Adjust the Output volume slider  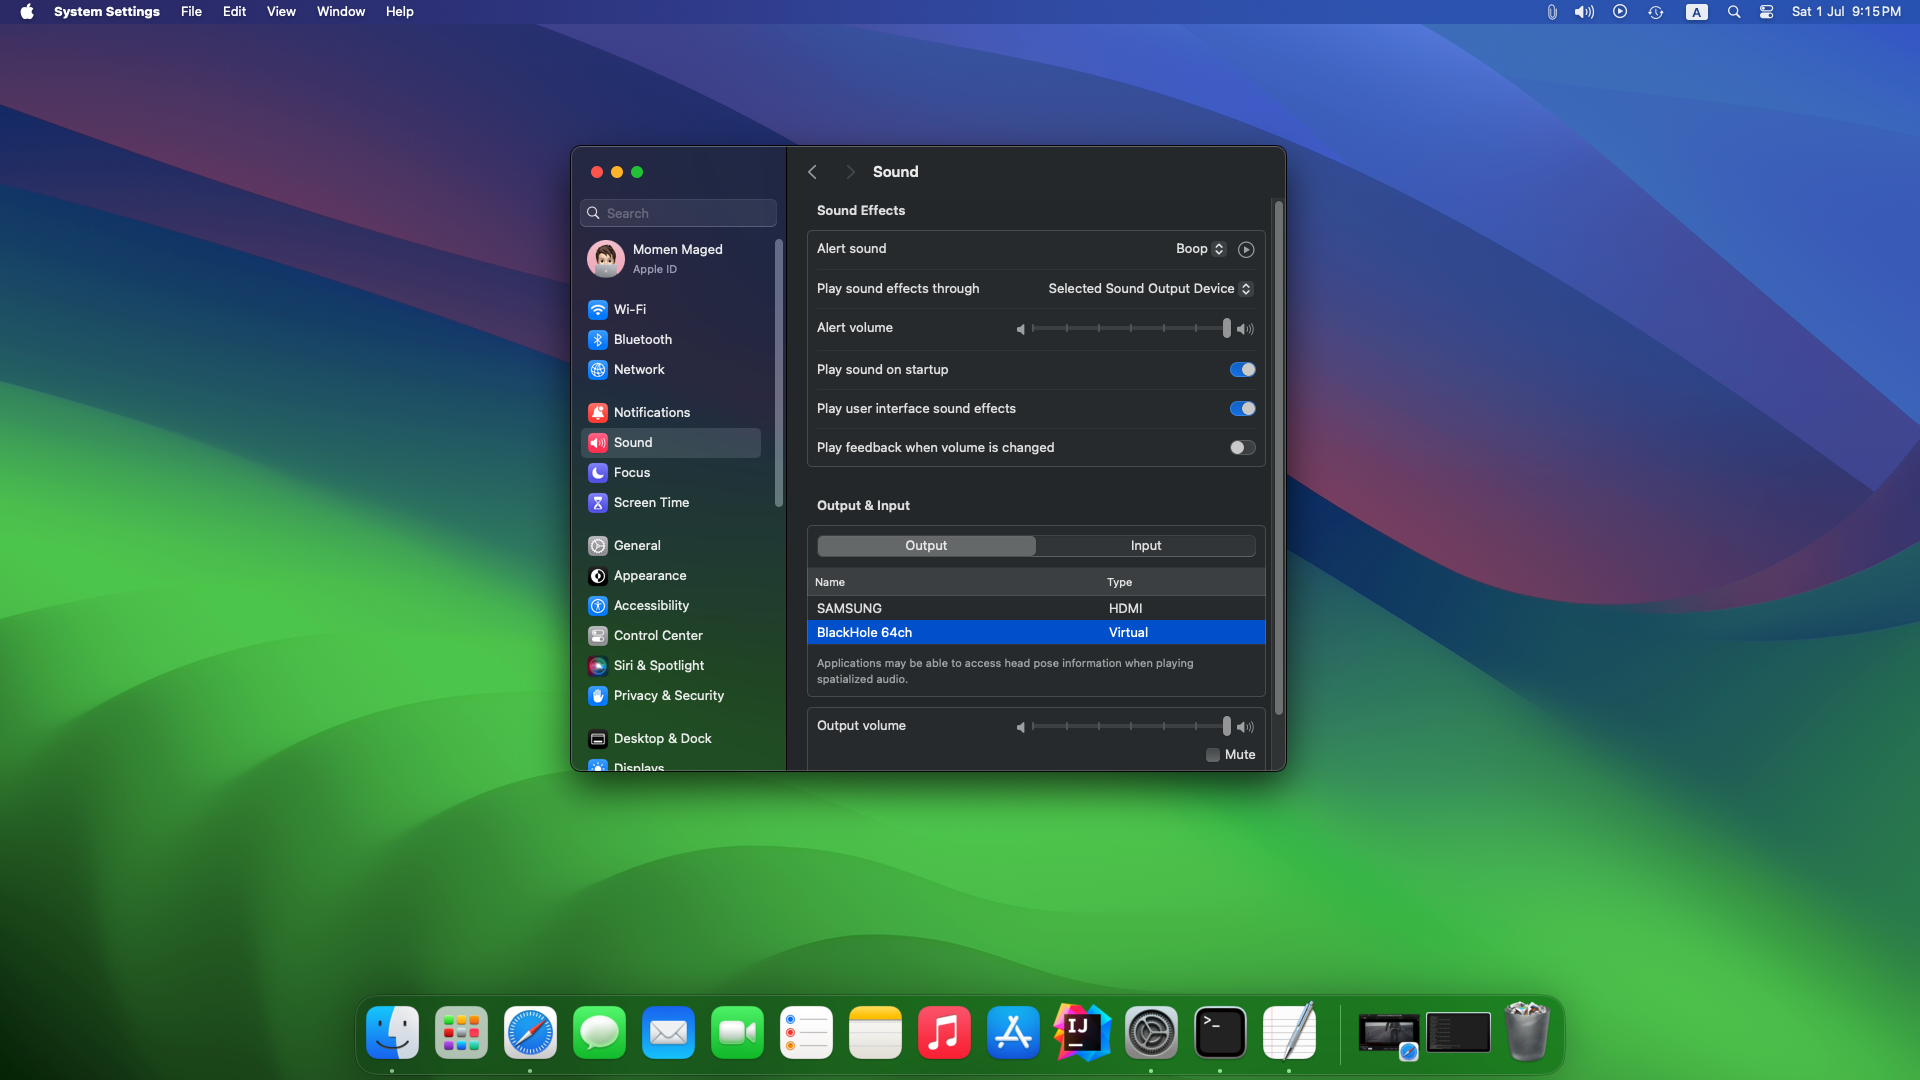1125,727
